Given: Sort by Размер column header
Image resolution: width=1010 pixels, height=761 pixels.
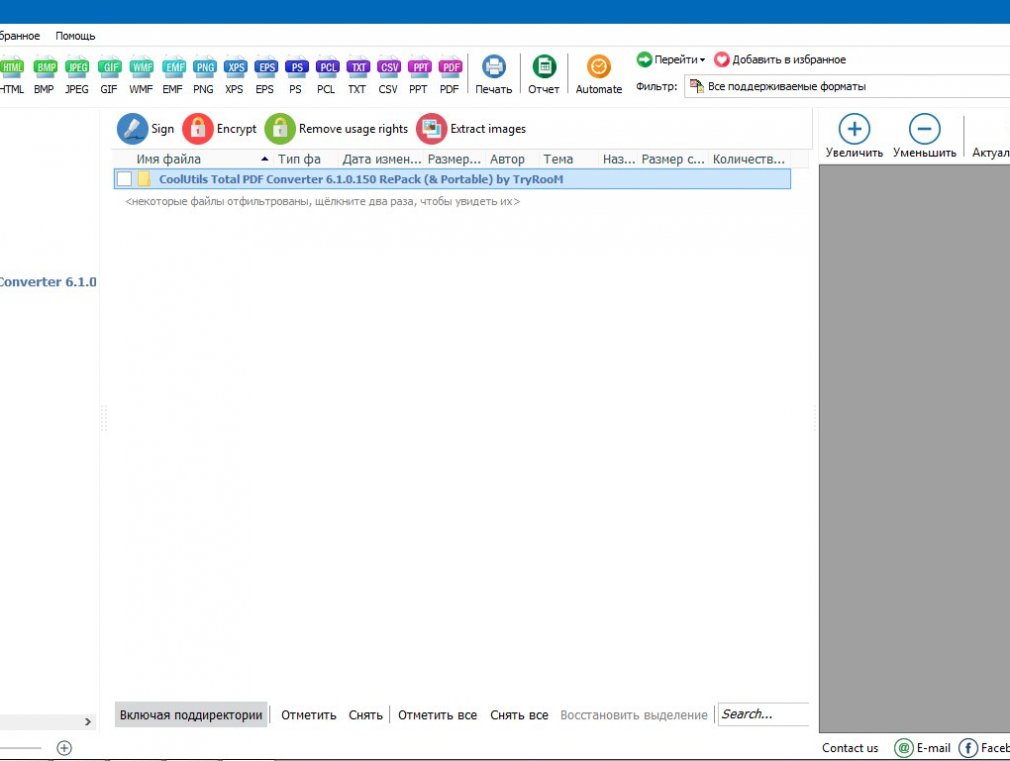Looking at the screenshot, I should point(454,159).
